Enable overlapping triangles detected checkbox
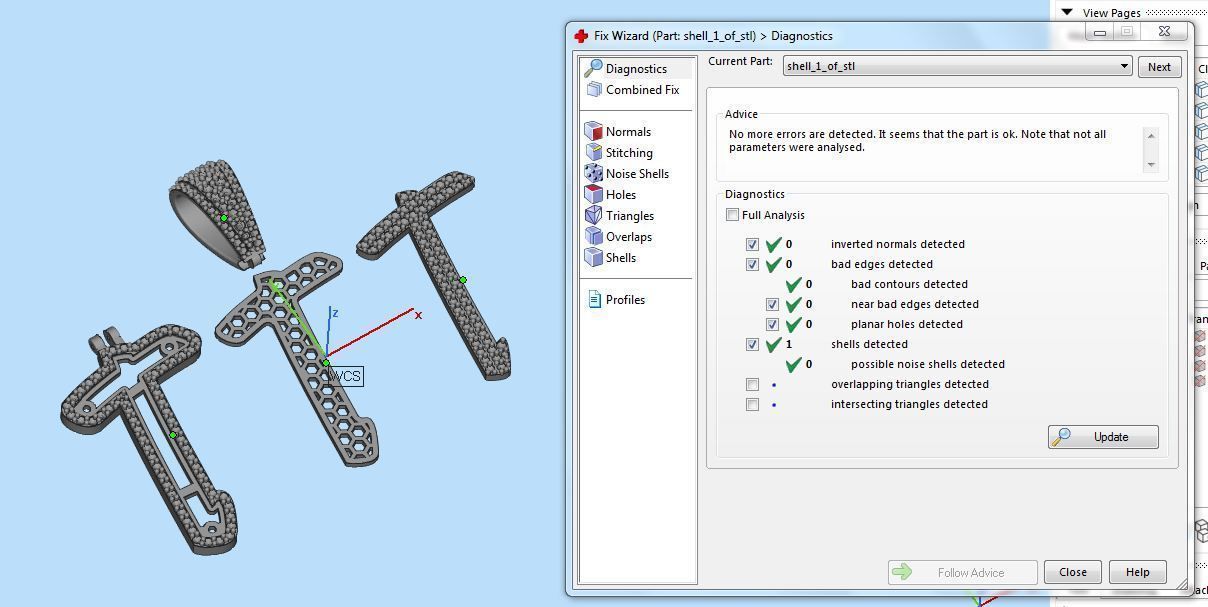 pos(752,384)
